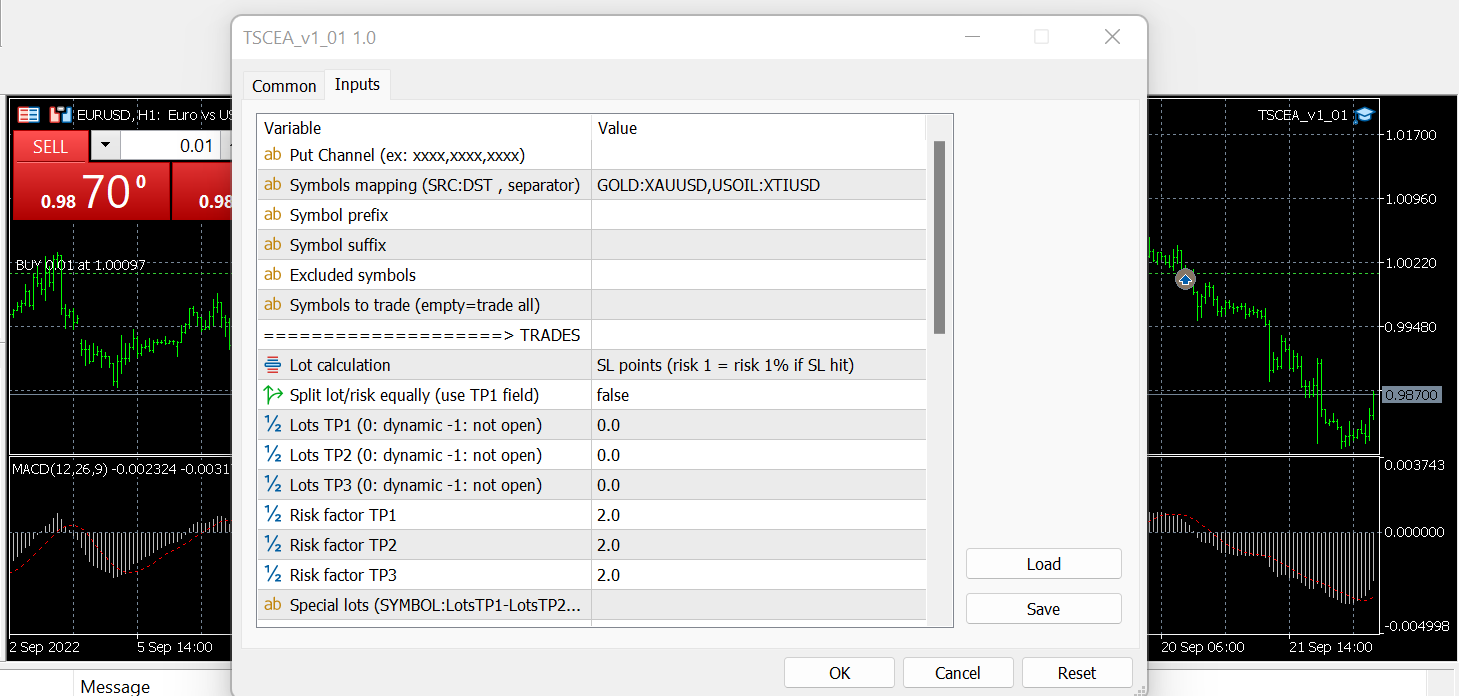Select the Inputs tab
Image resolution: width=1459 pixels, height=696 pixels.
[x=357, y=85]
